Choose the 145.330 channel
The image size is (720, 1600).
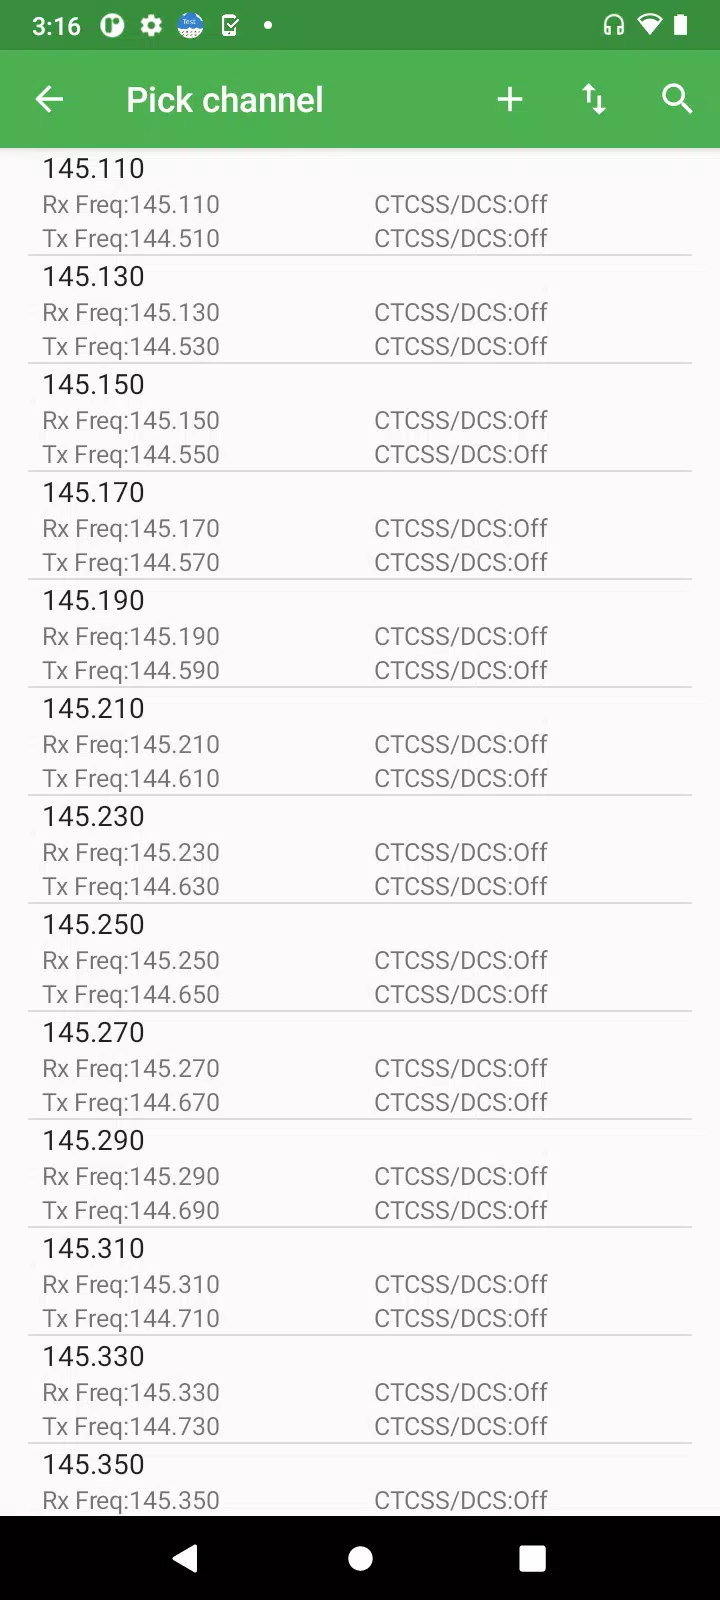[360, 1390]
